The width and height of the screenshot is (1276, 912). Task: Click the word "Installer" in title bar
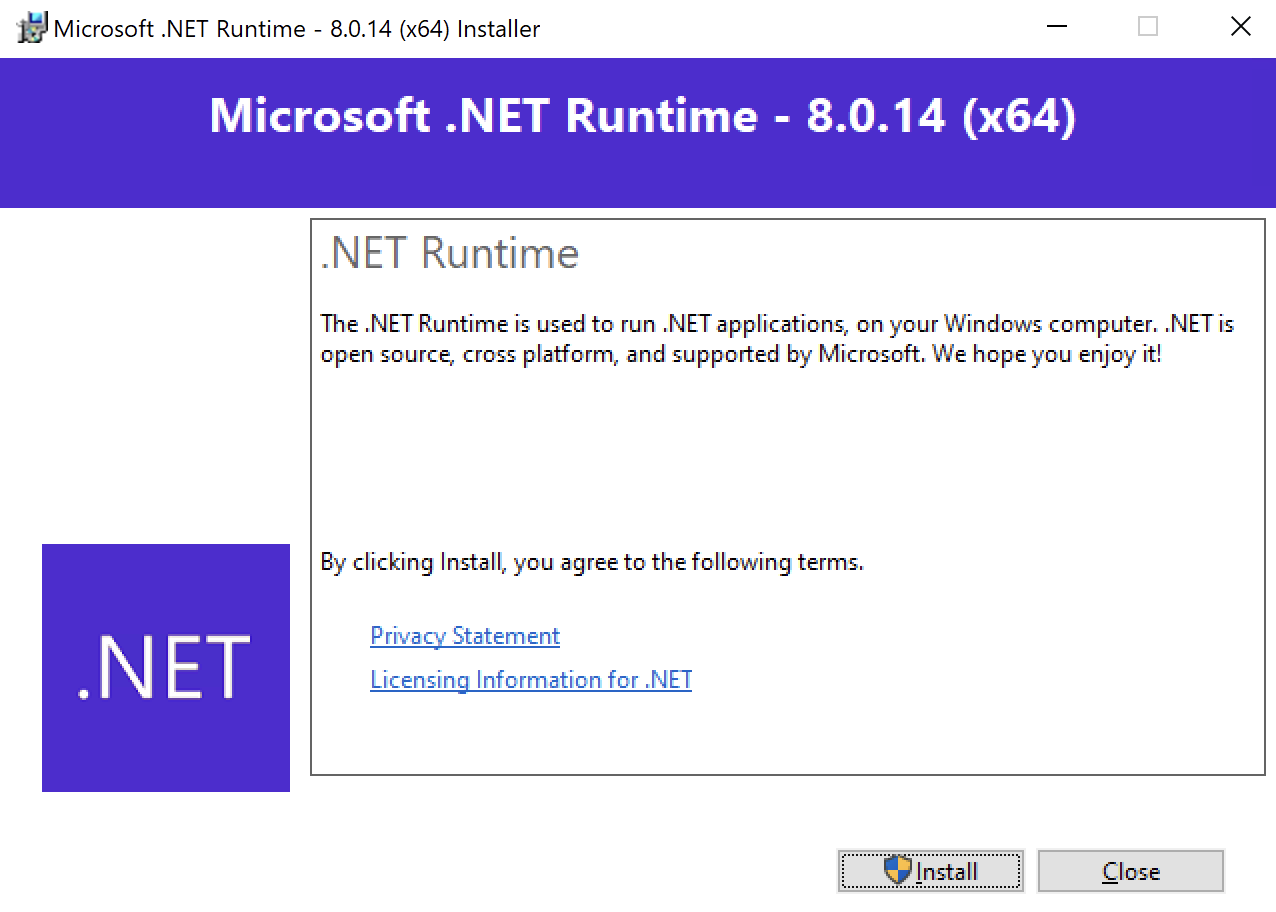click(x=498, y=29)
